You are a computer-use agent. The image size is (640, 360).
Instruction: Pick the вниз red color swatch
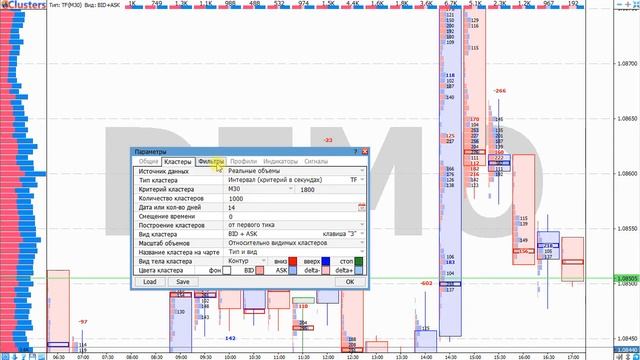[292, 261]
